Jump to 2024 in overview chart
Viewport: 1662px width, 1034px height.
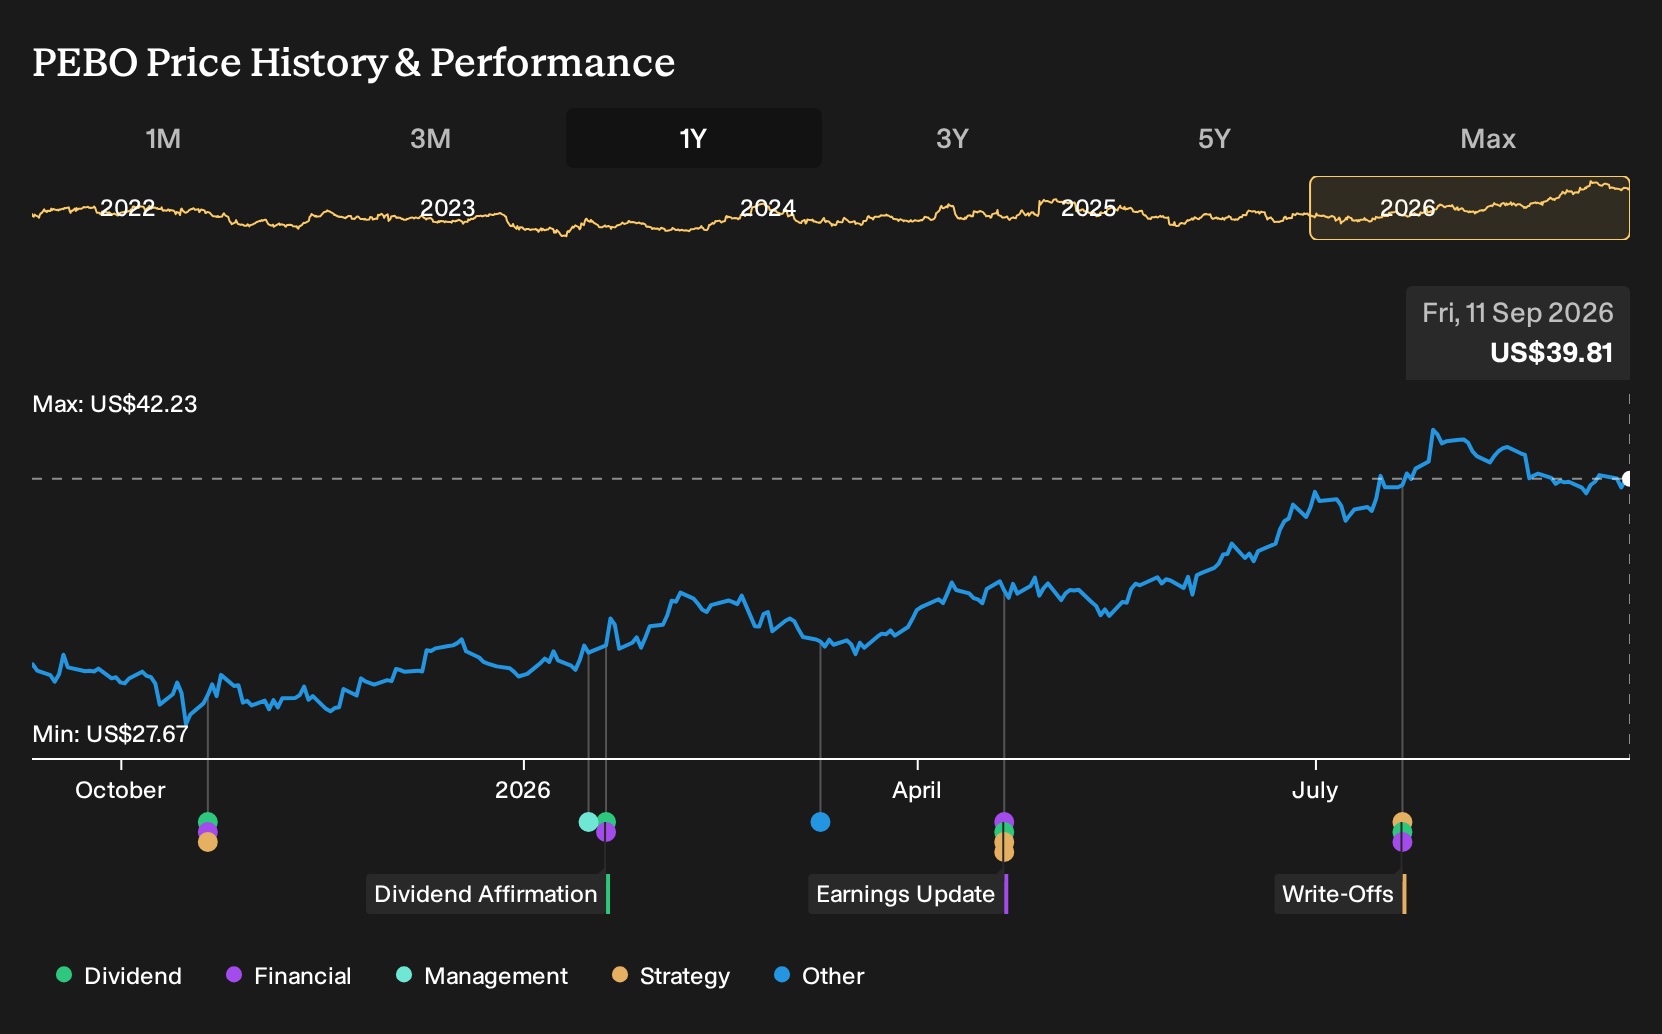pos(767,208)
